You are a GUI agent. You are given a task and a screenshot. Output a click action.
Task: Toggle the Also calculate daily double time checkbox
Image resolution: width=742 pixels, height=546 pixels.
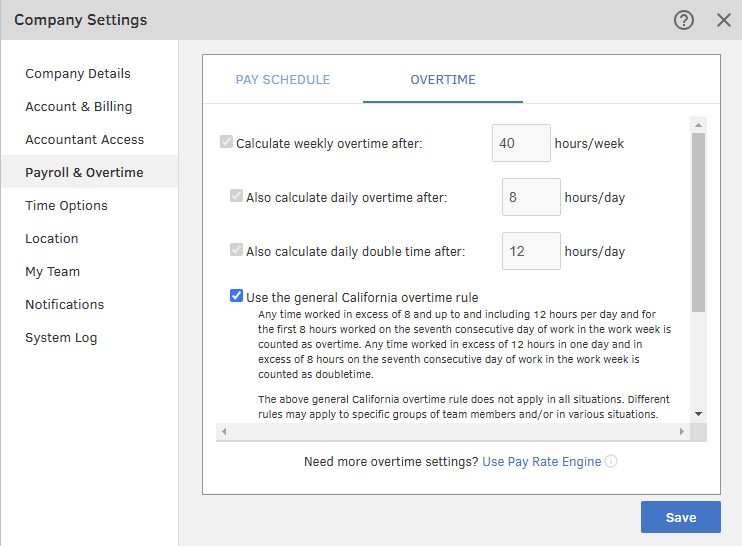pos(236,249)
